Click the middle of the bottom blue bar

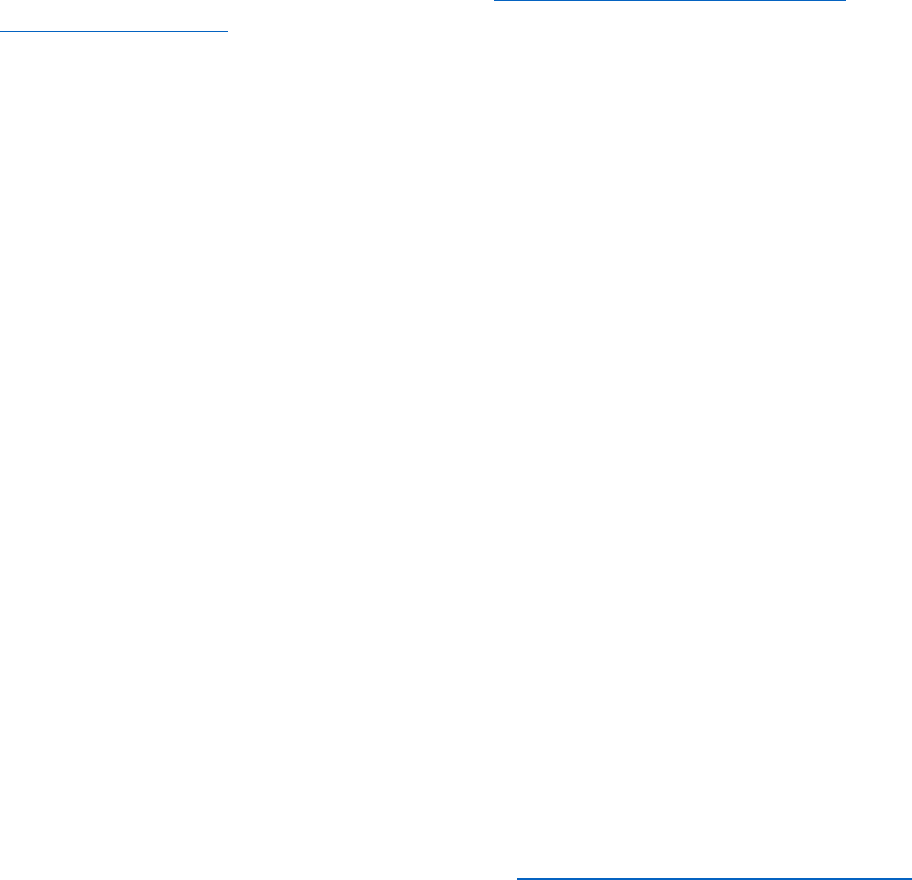pyautogui.click(x=714, y=878)
